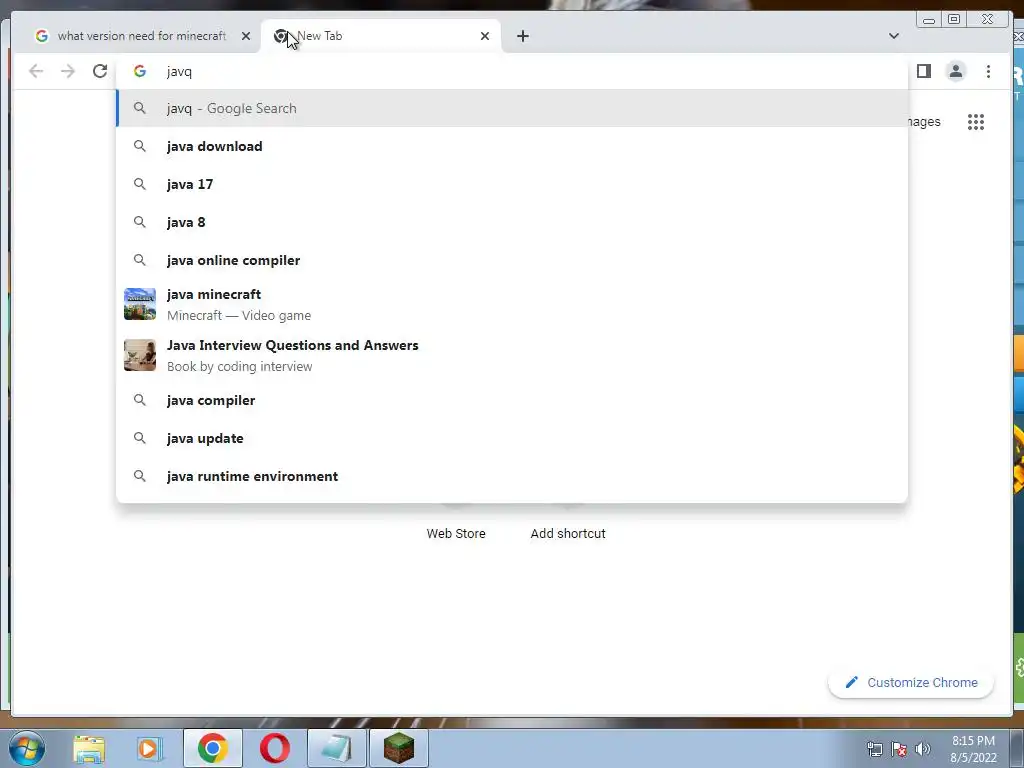Select the 'java 8' suggestion
This screenshot has width=1024, height=768.
[512, 222]
